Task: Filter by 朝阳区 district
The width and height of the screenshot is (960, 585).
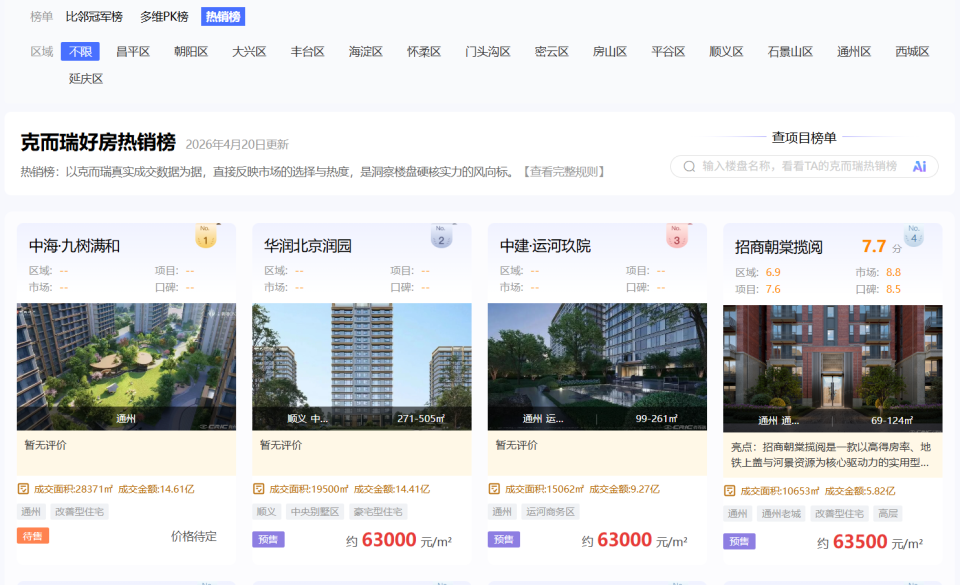Action: coord(191,51)
